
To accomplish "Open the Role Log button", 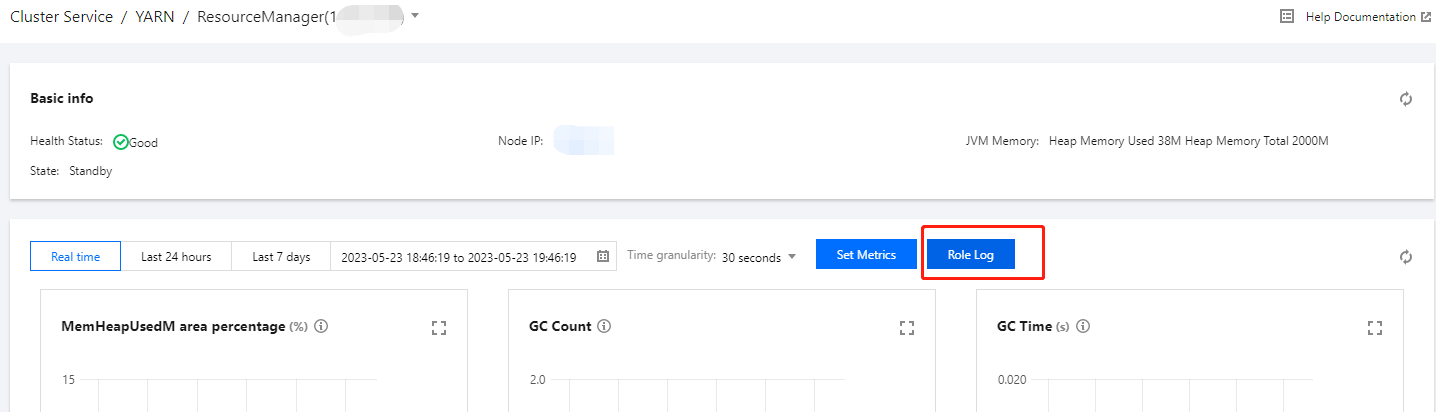I will 971,255.
